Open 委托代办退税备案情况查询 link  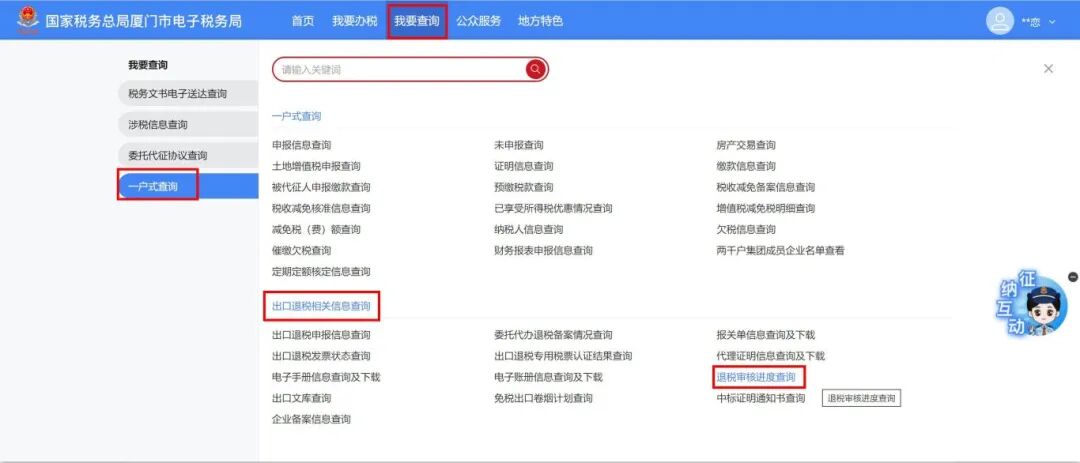point(553,335)
